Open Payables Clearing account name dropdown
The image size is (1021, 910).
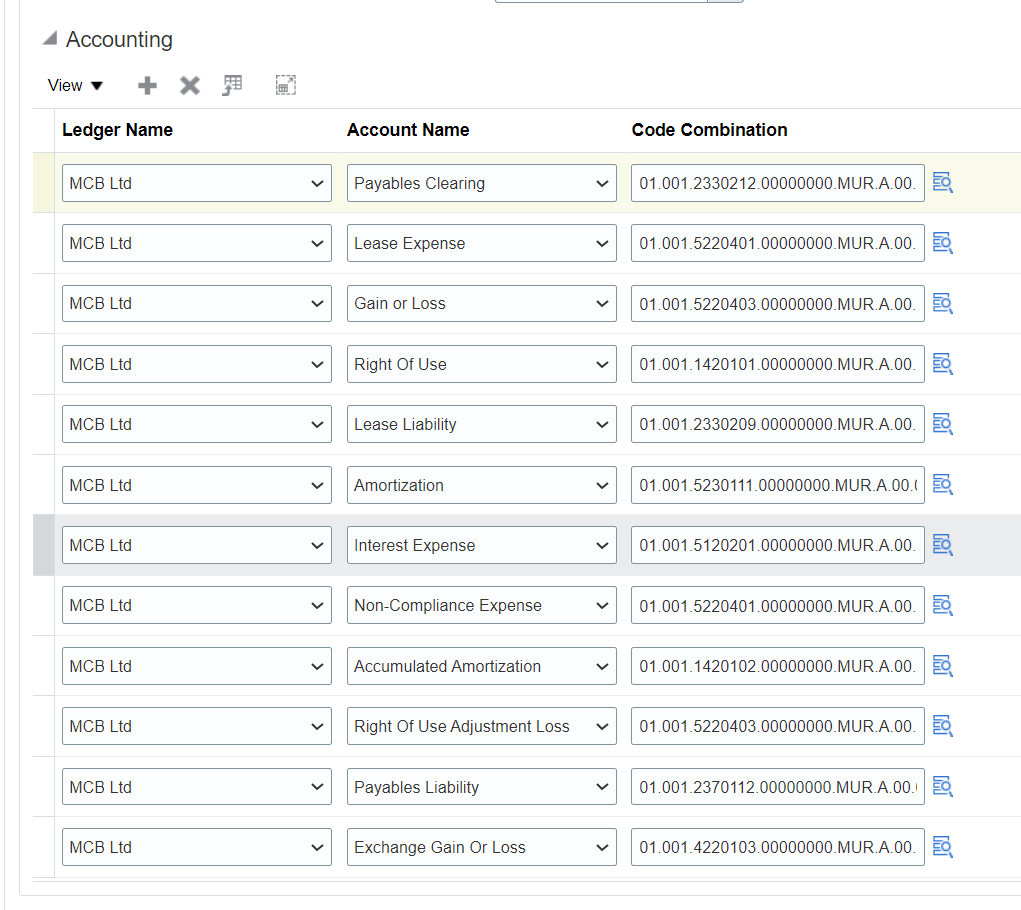pyautogui.click(x=481, y=183)
